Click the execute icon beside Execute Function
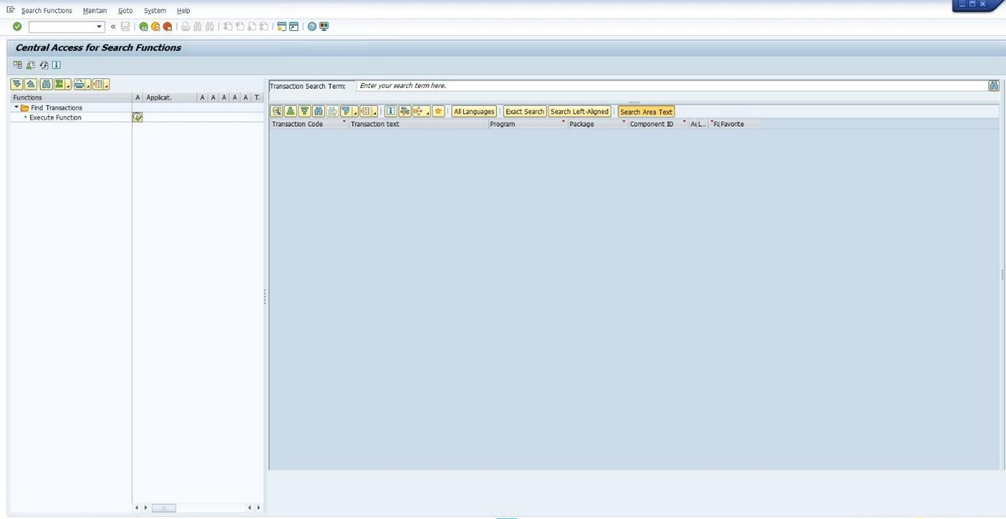The width and height of the screenshot is (1006, 519). click(x=138, y=117)
